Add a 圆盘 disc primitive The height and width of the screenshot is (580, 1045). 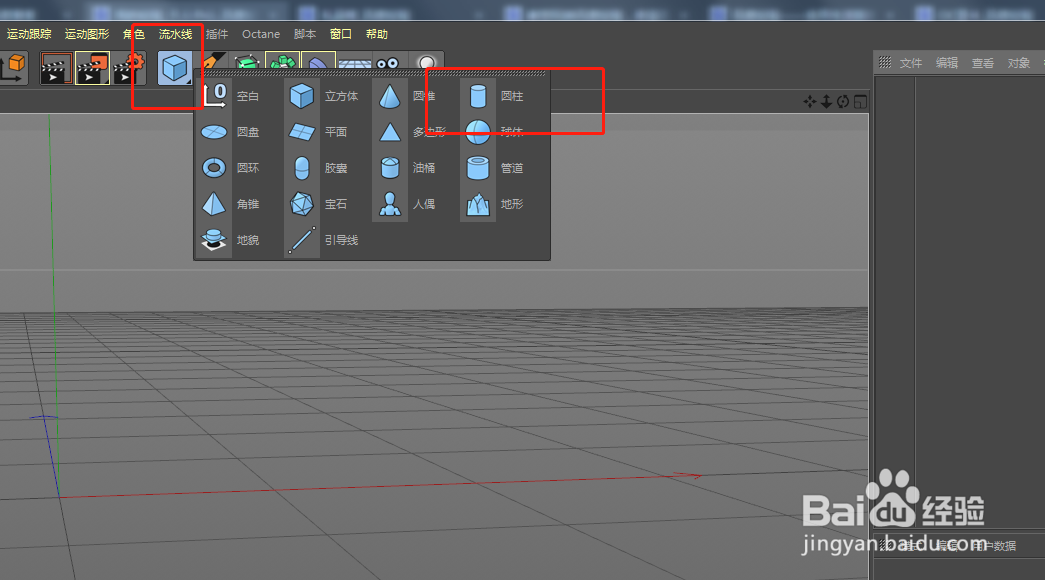[x=231, y=132]
